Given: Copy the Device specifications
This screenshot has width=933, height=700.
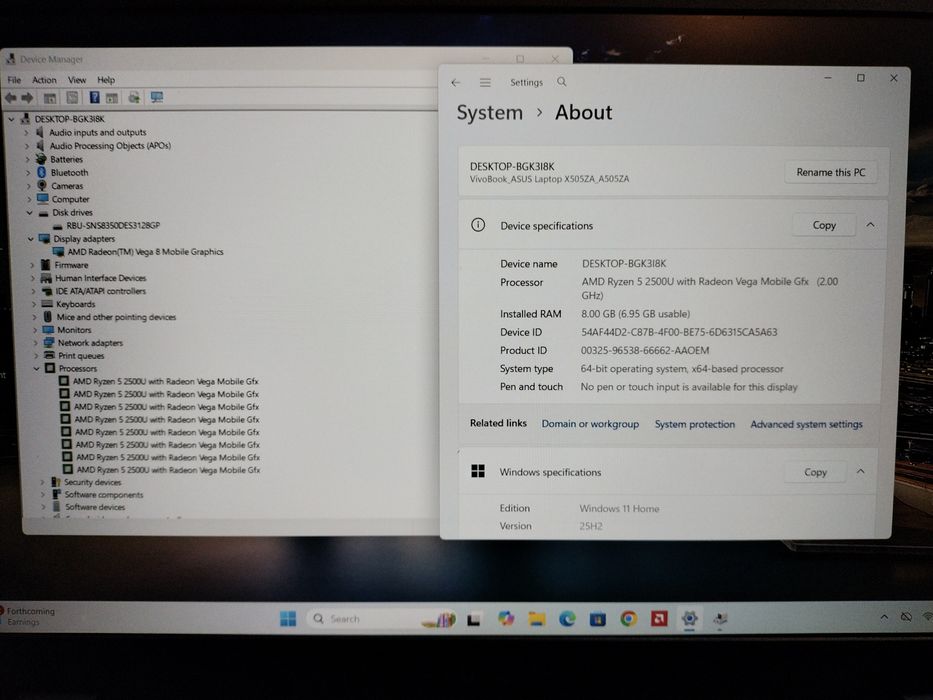Looking at the screenshot, I should point(824,225).
